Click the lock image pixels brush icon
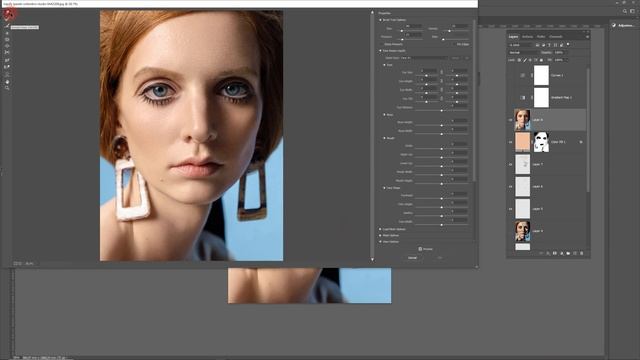This screenshot has width=640, height=360. (x=525, y=60)
